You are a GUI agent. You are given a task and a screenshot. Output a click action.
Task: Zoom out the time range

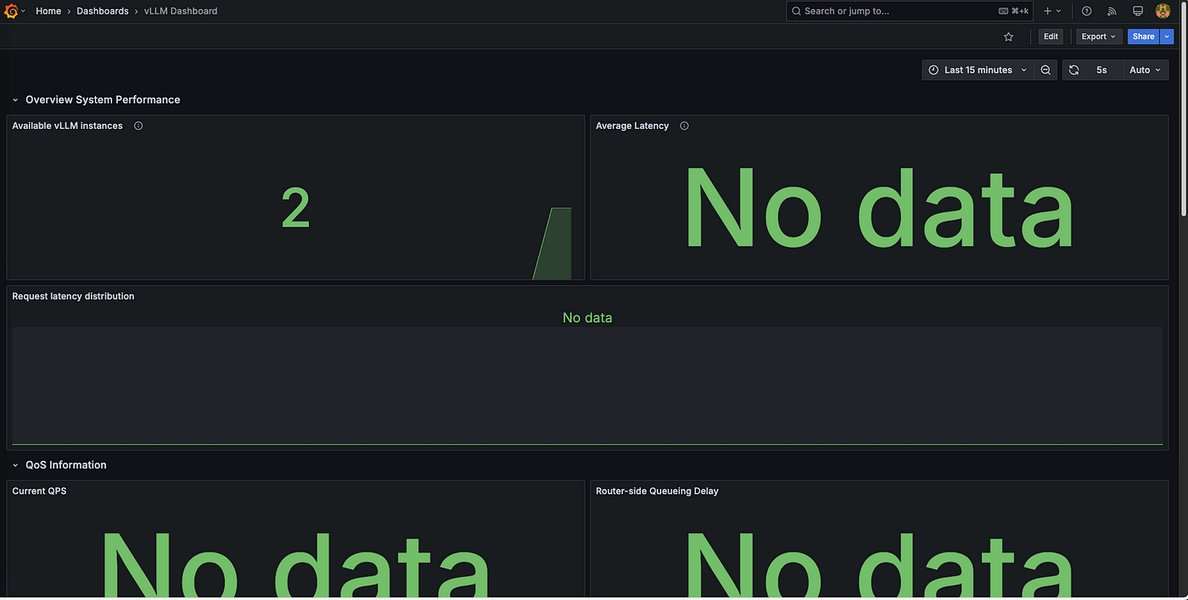pyautogui.click(x=1046, y=70)
